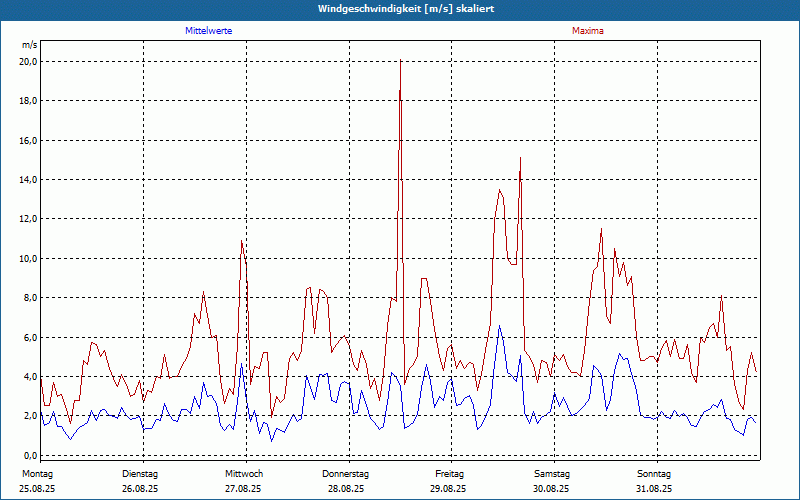Click the Freitag day label
Viewport: 800px width, 500px height.
click(x=449, y=473)
